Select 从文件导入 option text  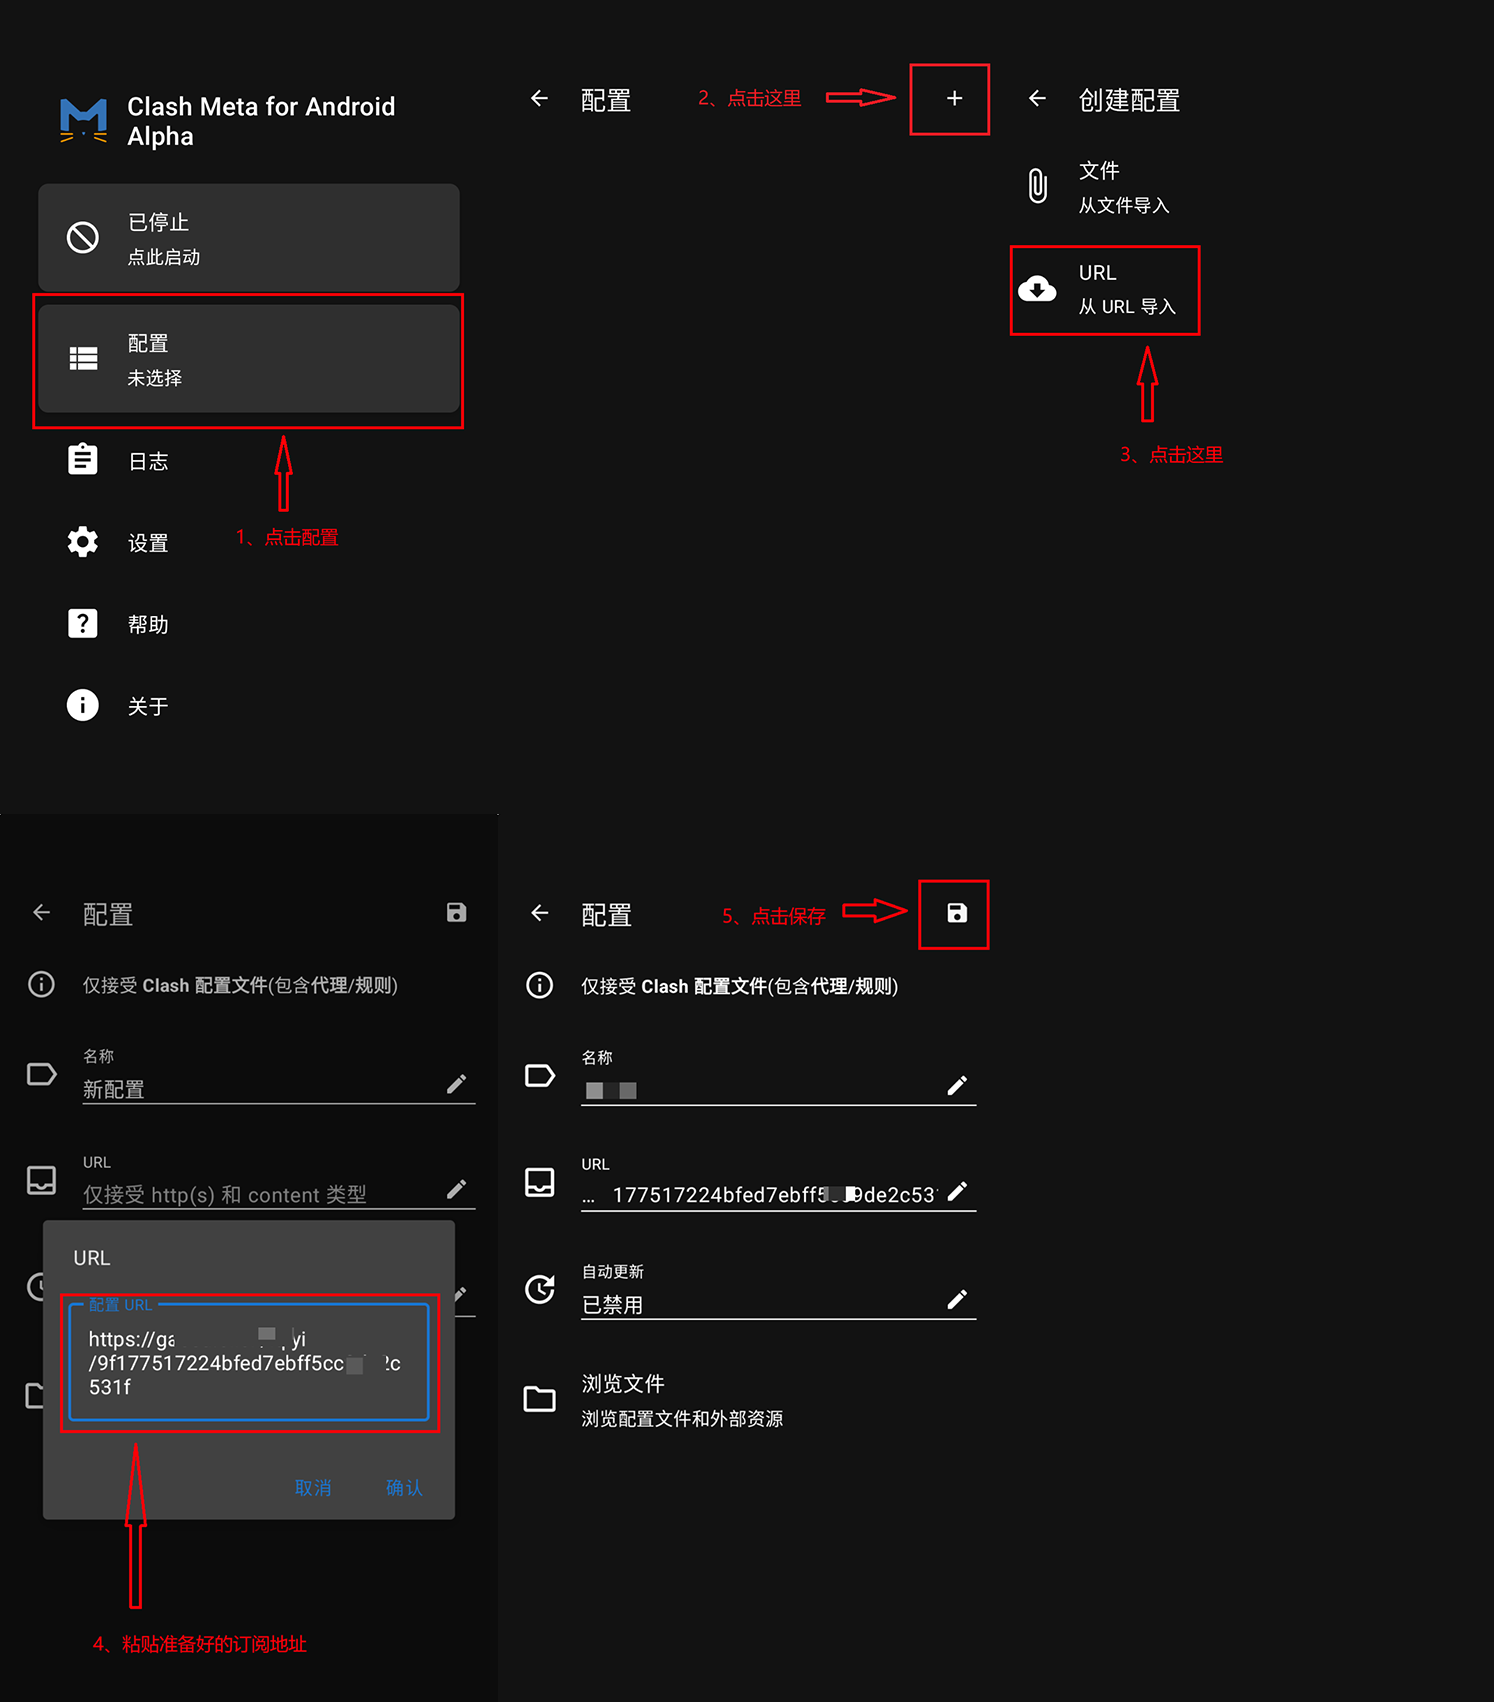[1124, 205]
